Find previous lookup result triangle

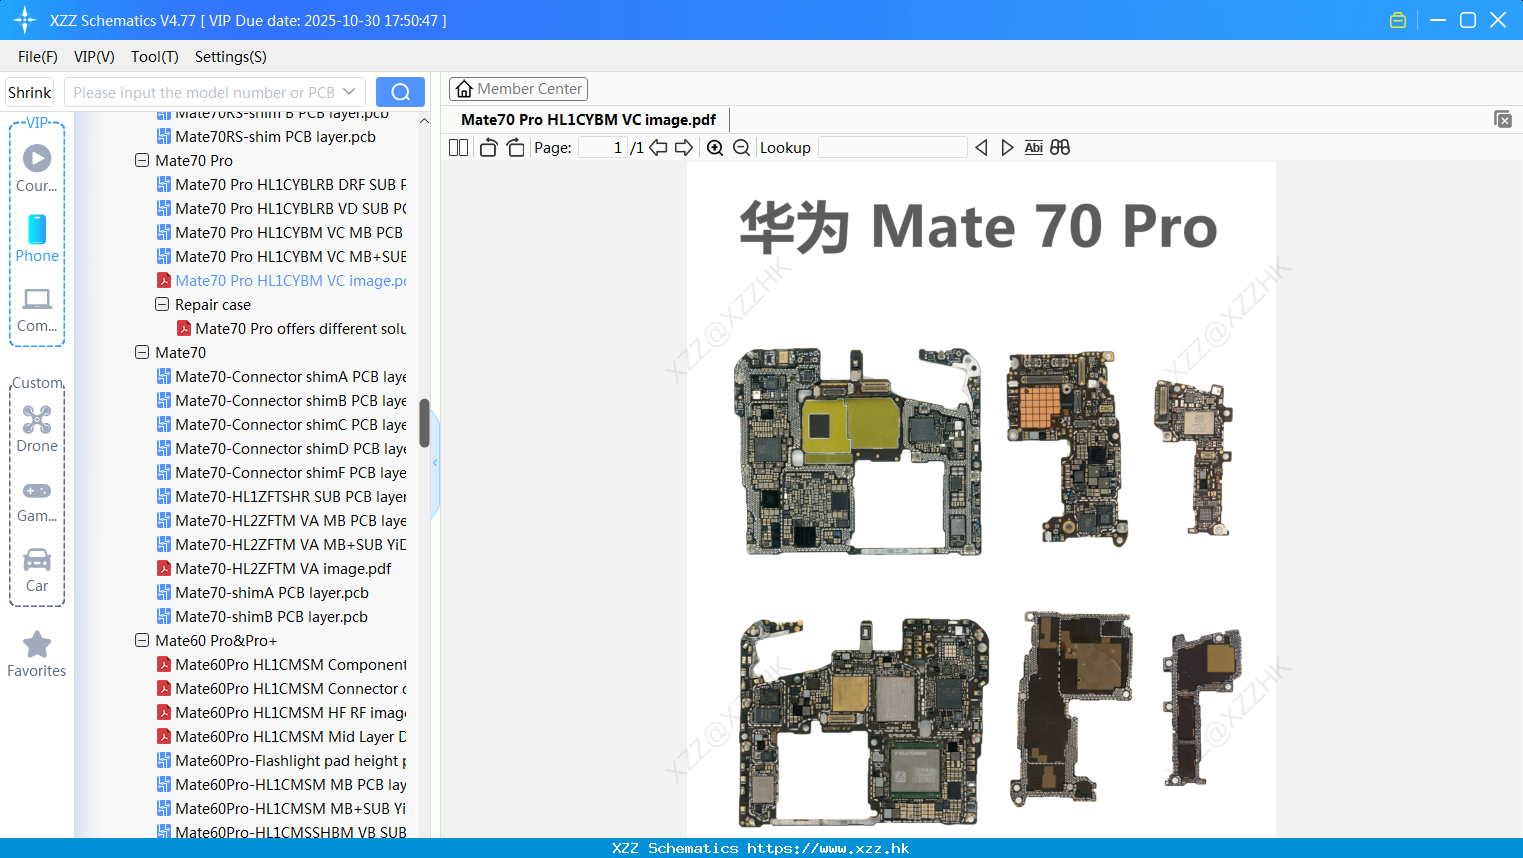pyautogui.click(x=981, y=148)
